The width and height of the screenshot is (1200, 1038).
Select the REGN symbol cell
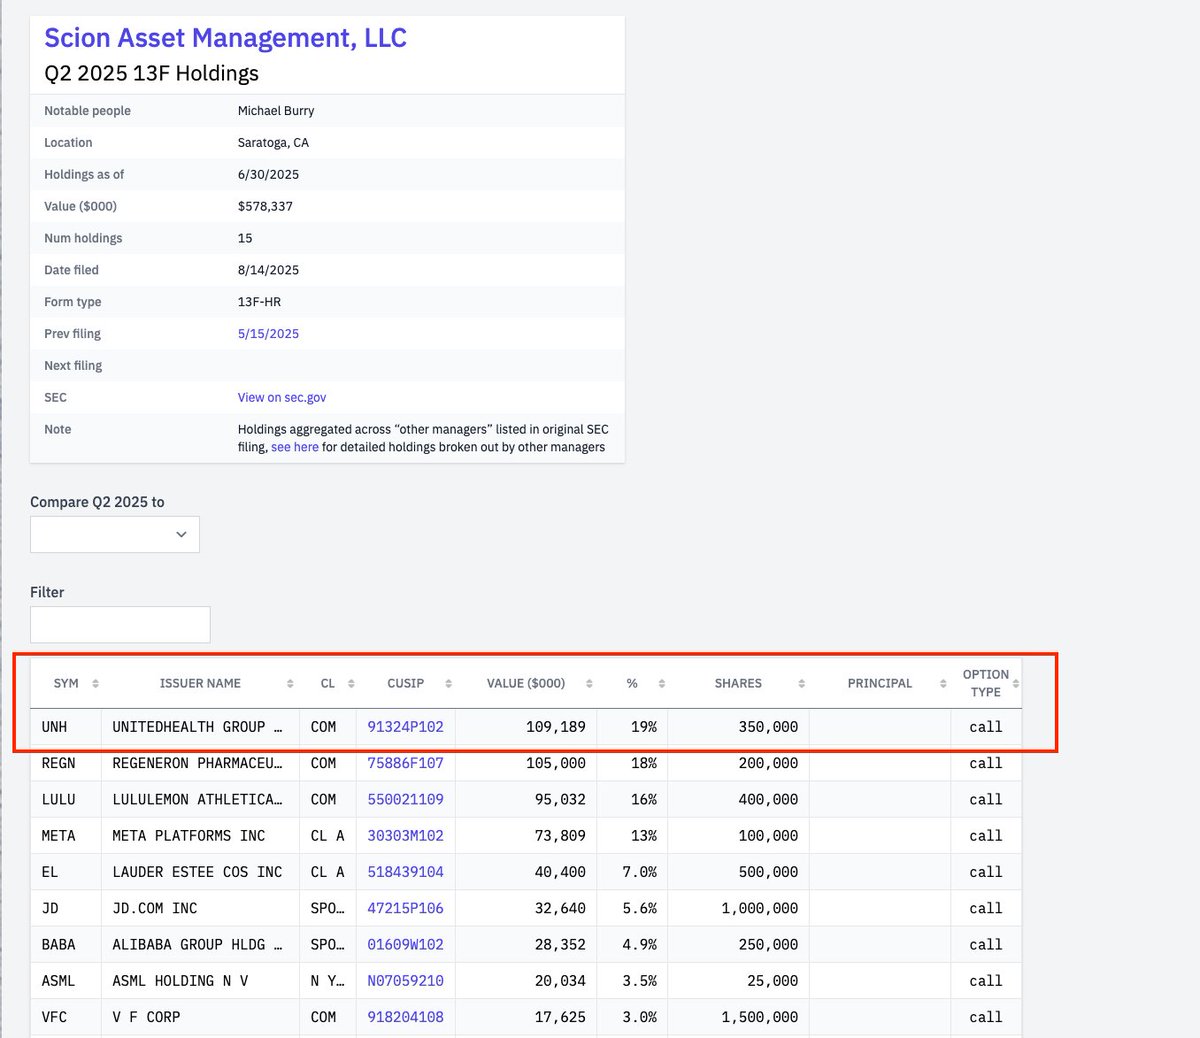point(66,763)
